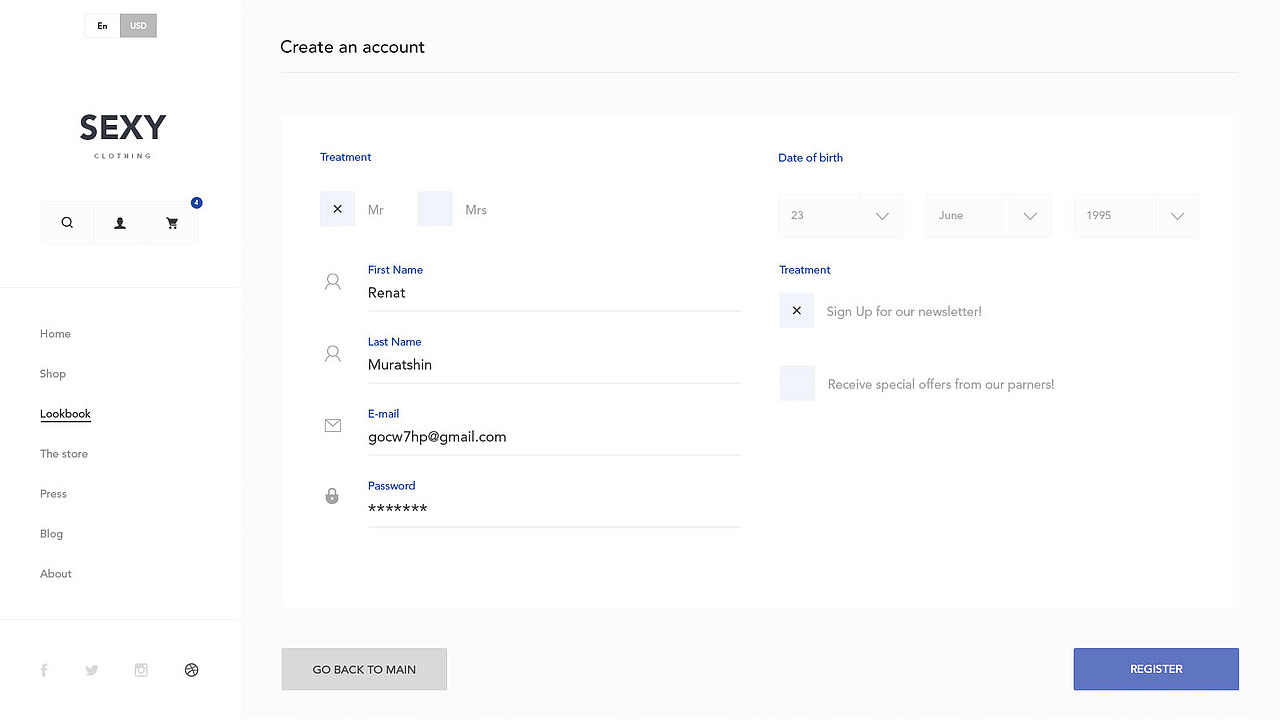Uncheck the Mr treatment checkbox
This screenshot has height=720, width=1280.
(x=337, y=209)
